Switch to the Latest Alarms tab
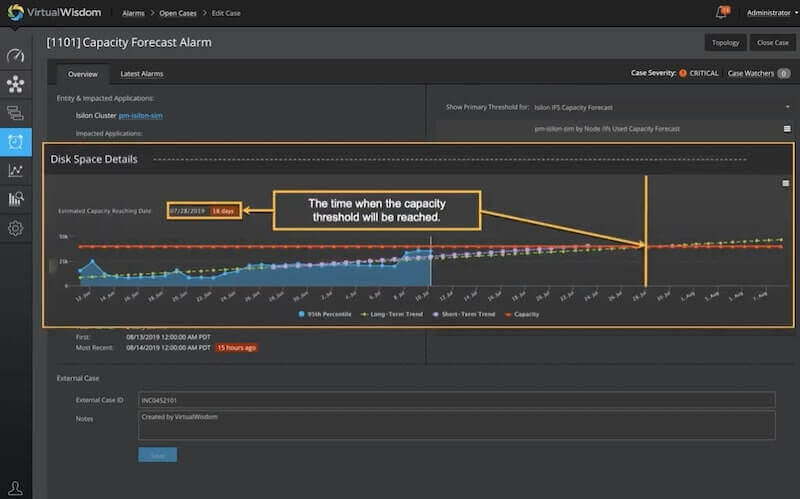Screen dimensions: 800x499 [x=142, y=74]
